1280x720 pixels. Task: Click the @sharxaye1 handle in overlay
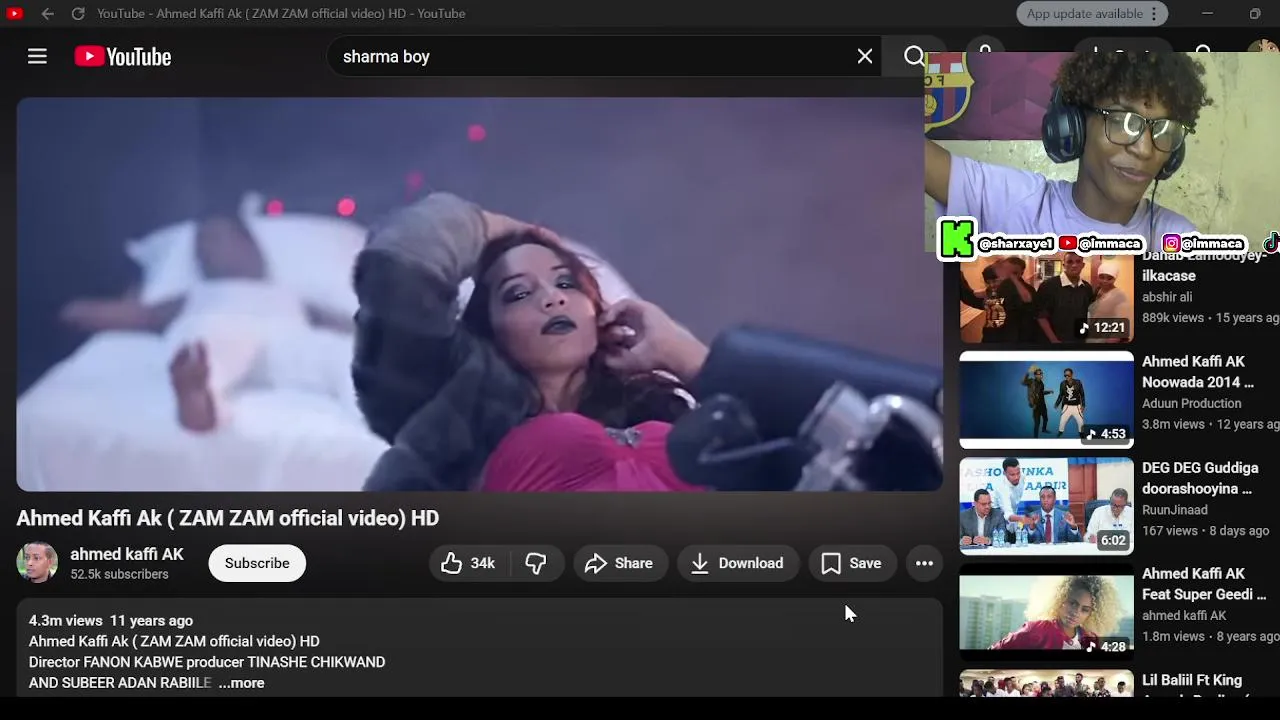coord(1016,244)
